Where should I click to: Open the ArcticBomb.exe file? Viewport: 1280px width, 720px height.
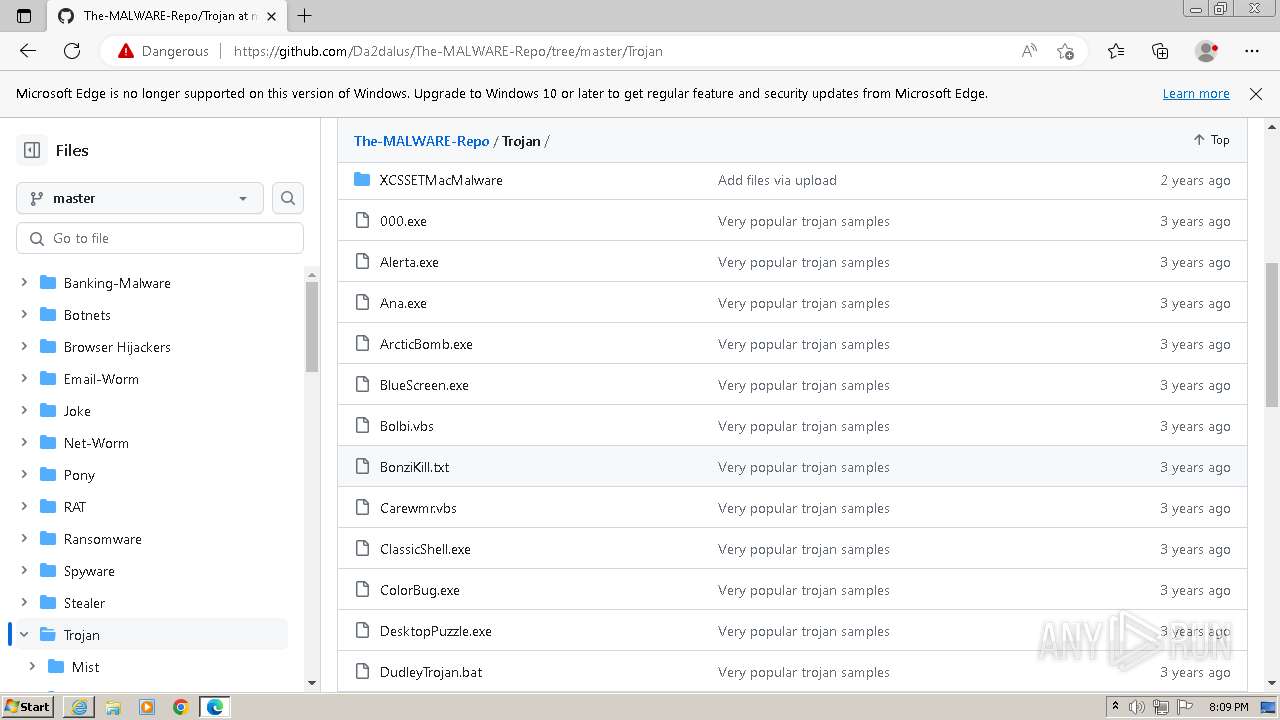426,344
